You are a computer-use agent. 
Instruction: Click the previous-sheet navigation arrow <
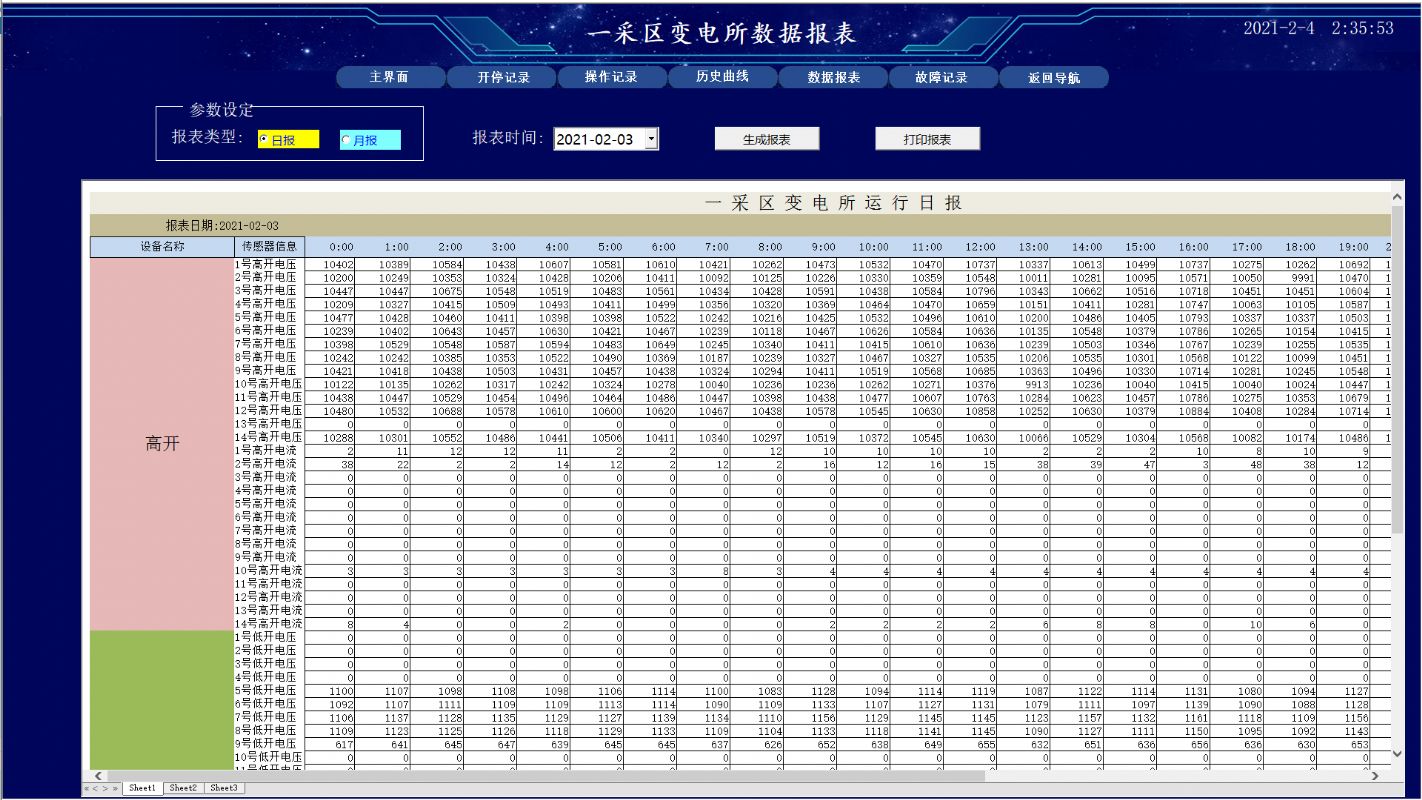tap(97, 788)
